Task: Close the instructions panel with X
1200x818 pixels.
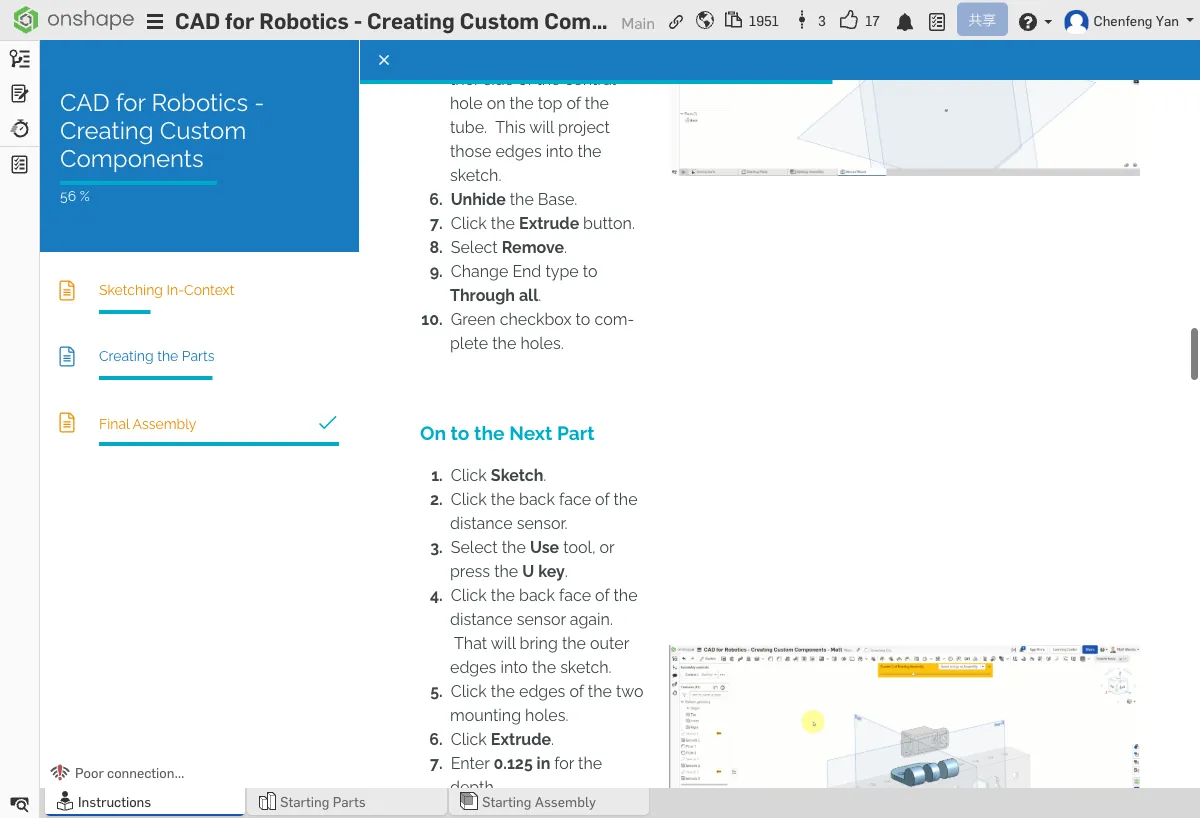Action: coord(383,60)
